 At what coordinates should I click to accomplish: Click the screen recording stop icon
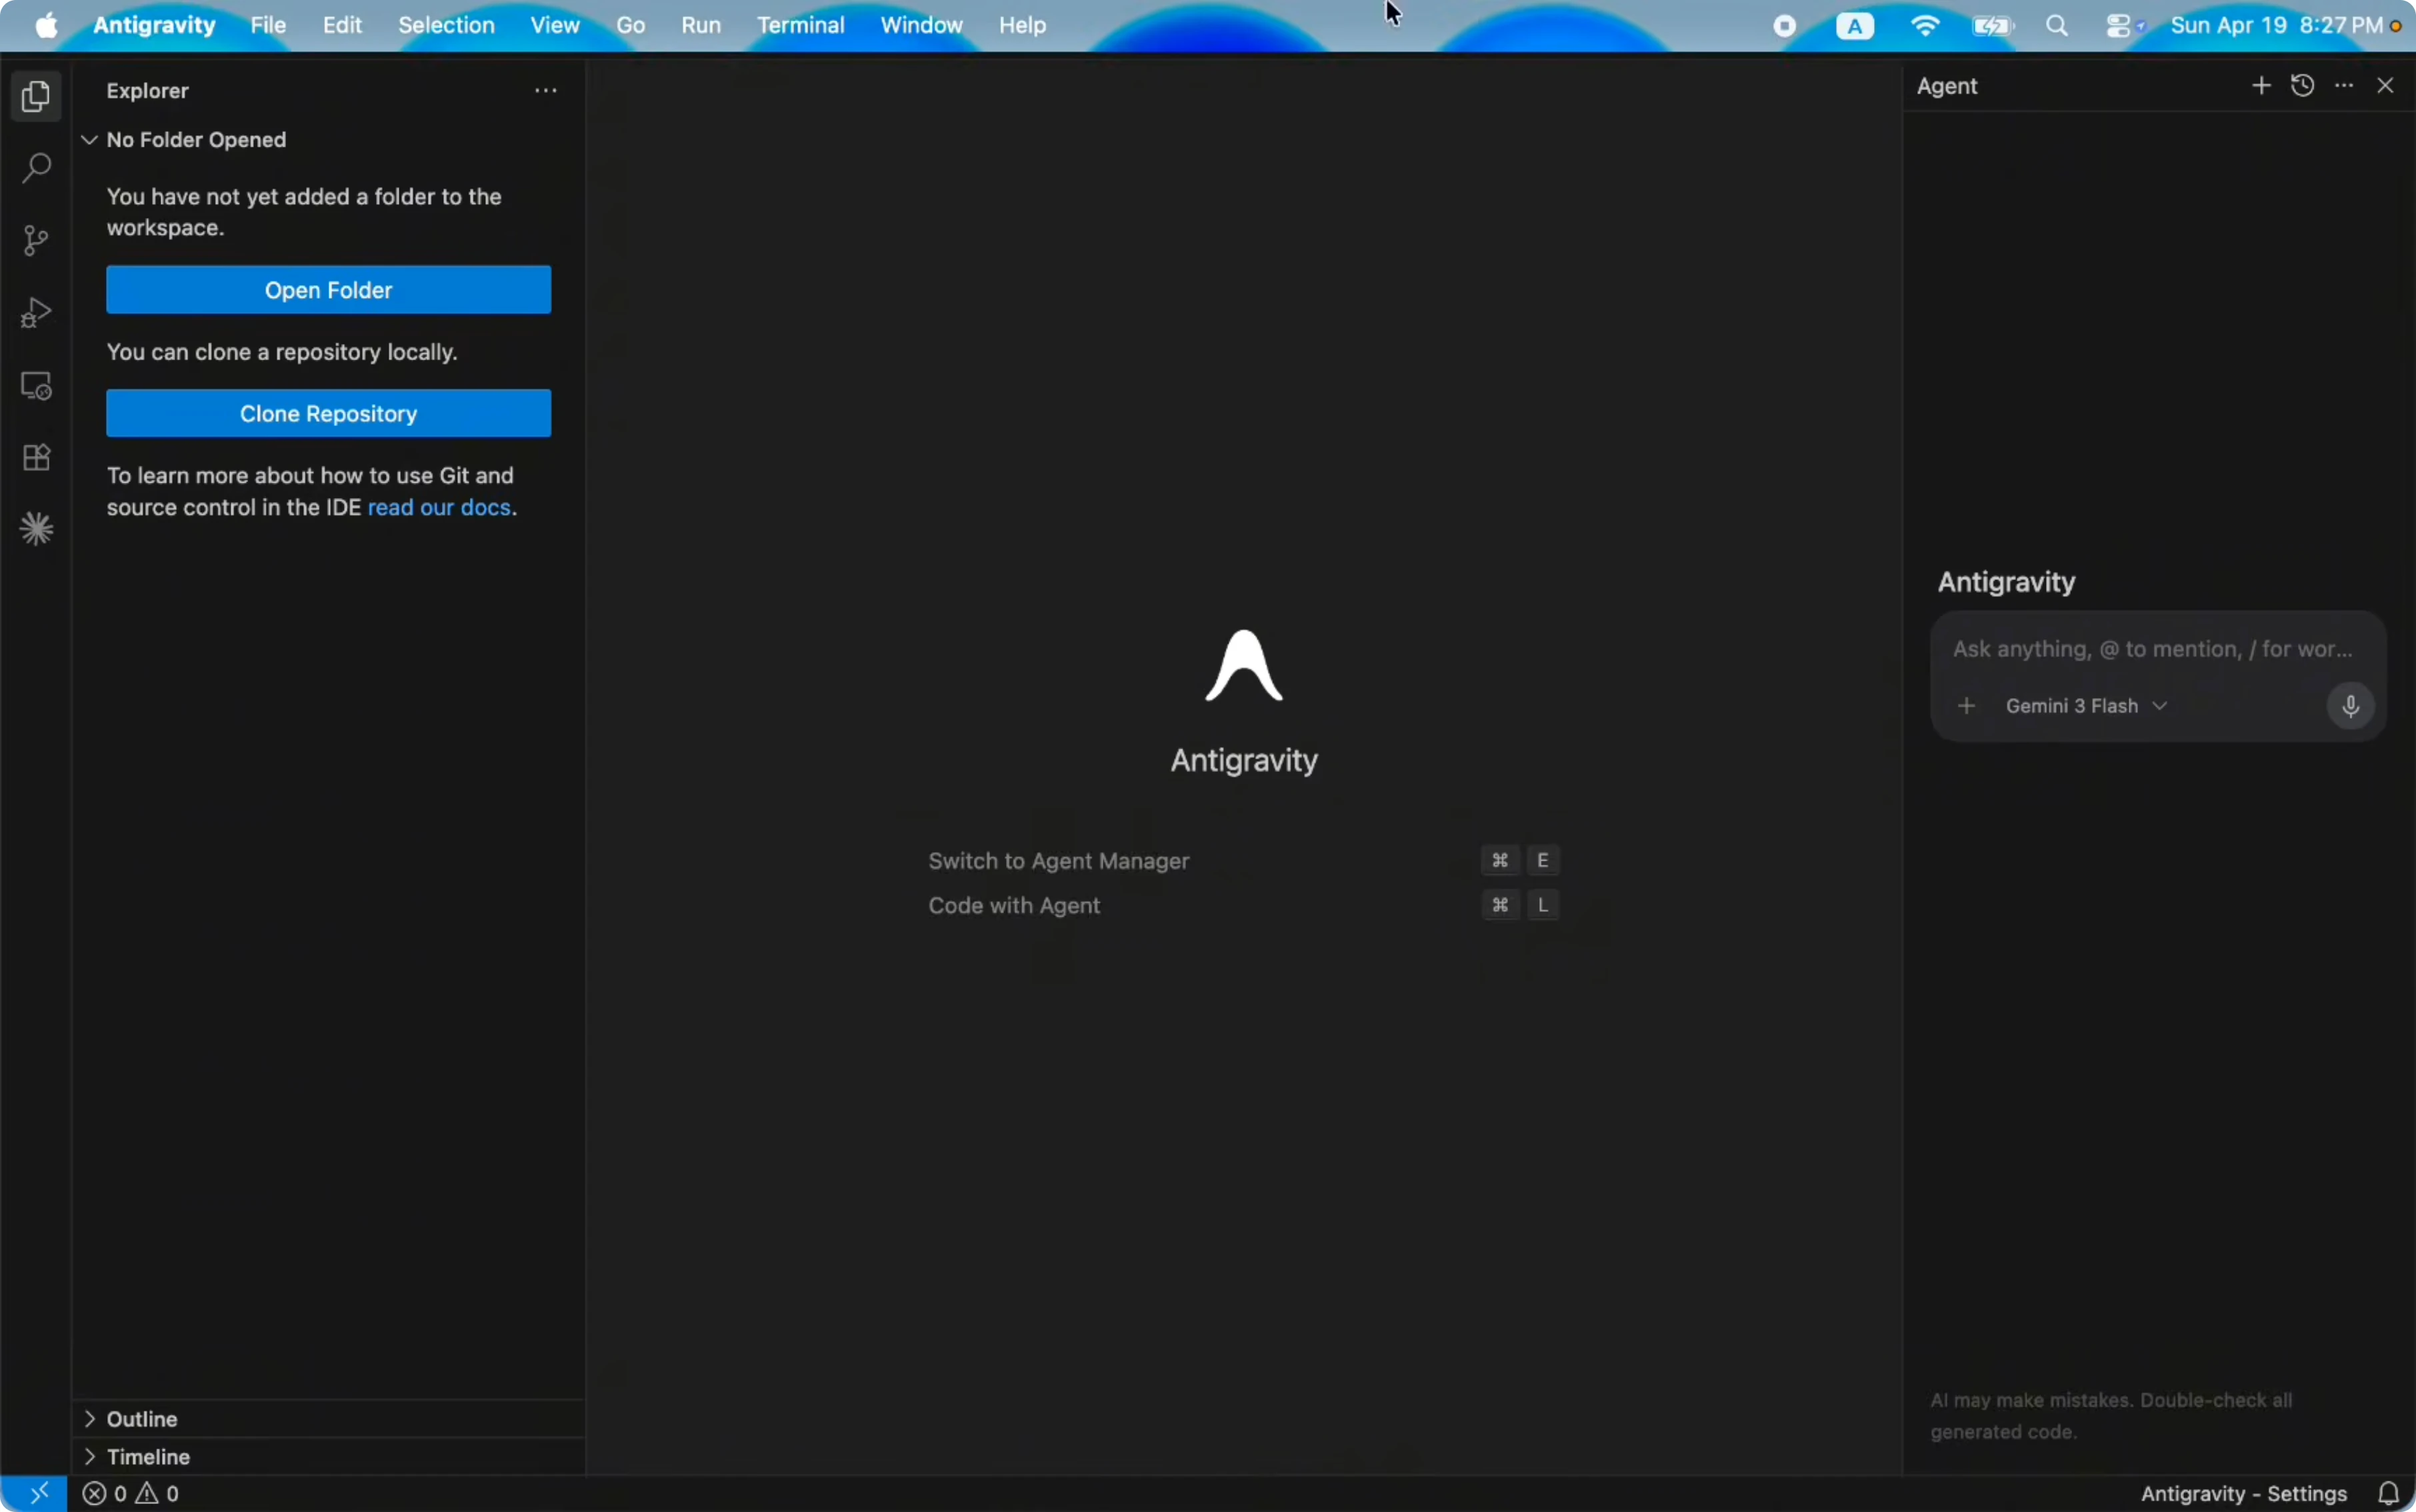click(x=1784, y=26)
